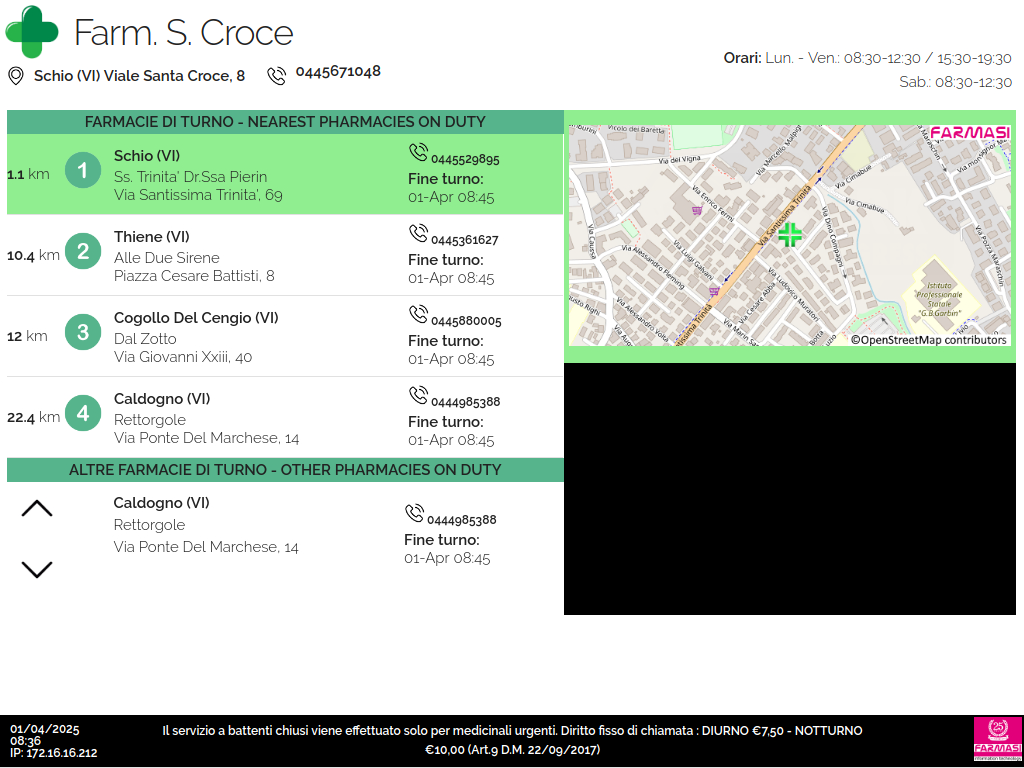This screenshot has width=1024, height=768.
Task: Click the Dal Zotto pharmacy name
Action: point(145,339)
